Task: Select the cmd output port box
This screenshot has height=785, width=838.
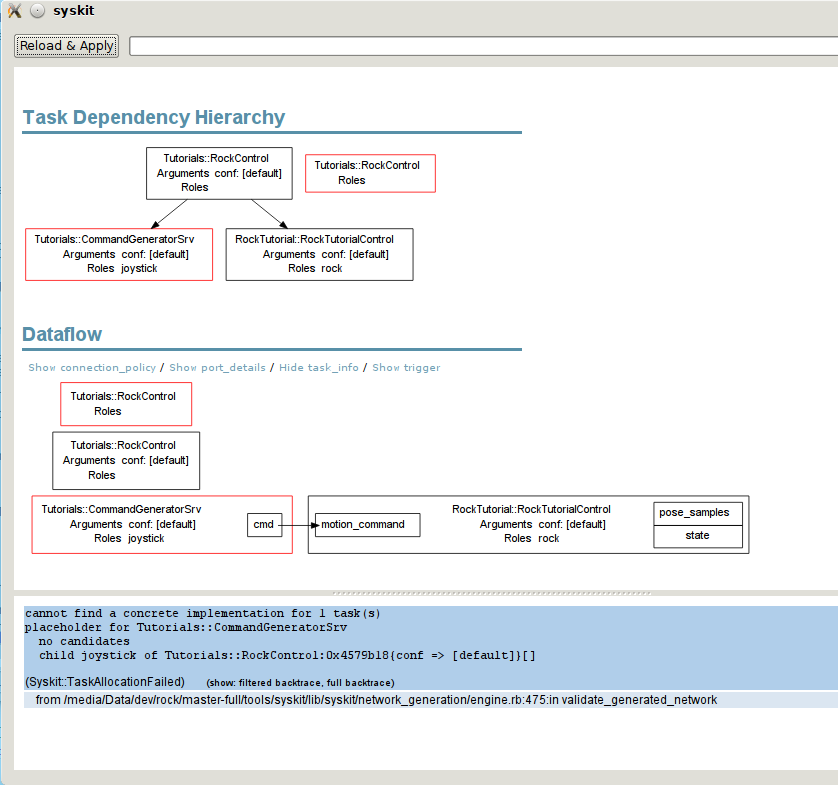Action: coord(264,525)
